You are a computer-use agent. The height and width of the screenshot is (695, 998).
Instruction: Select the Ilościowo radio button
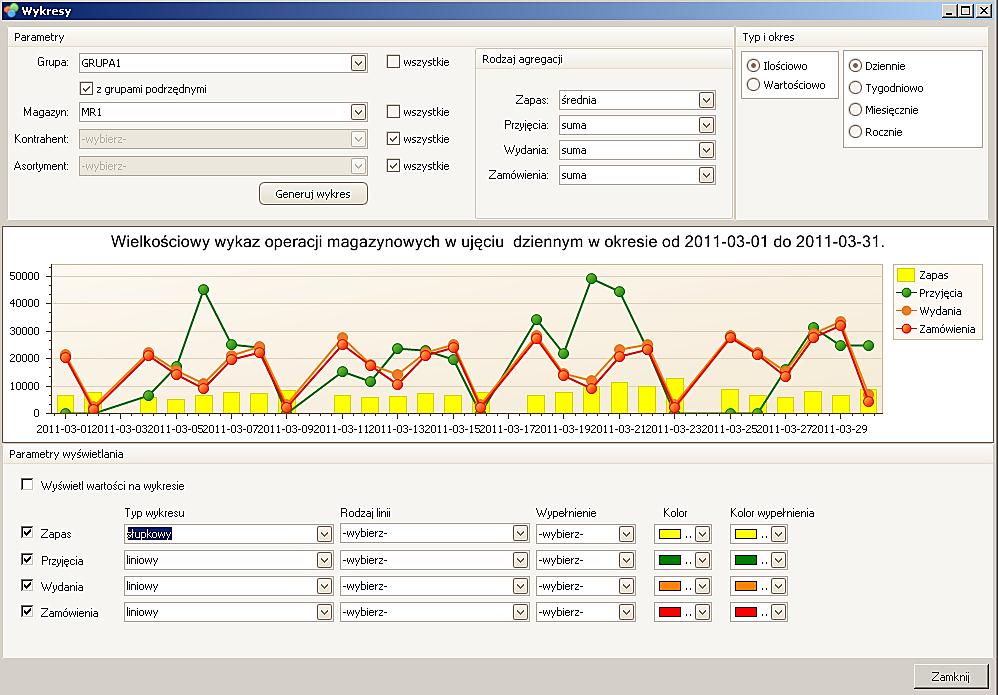tap(754, 66)
